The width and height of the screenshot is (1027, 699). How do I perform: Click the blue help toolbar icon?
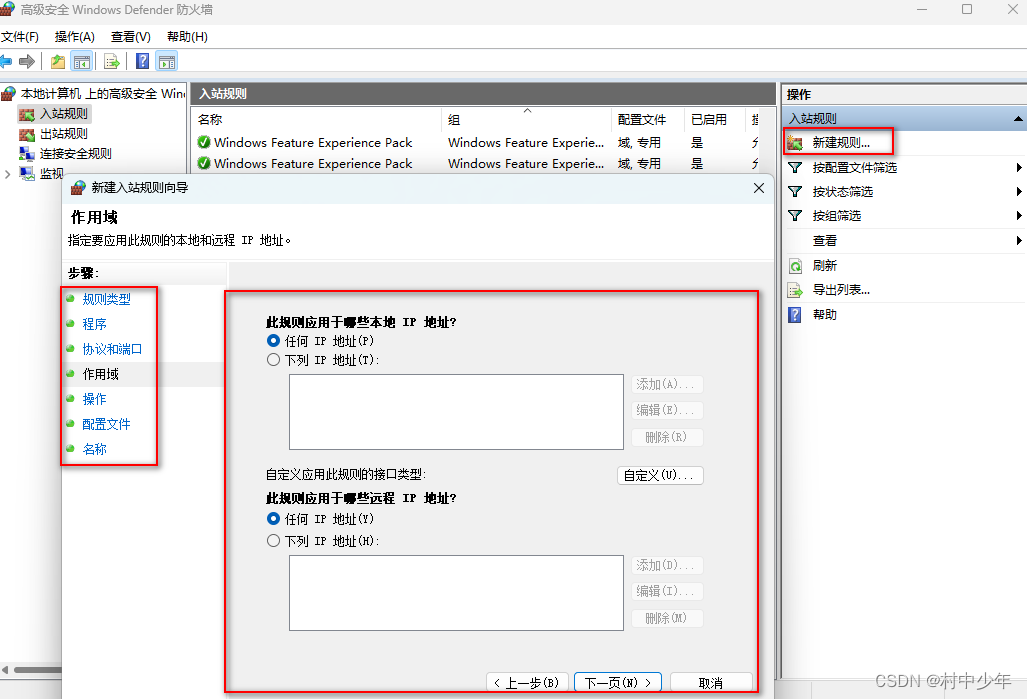tap(142, 62)
